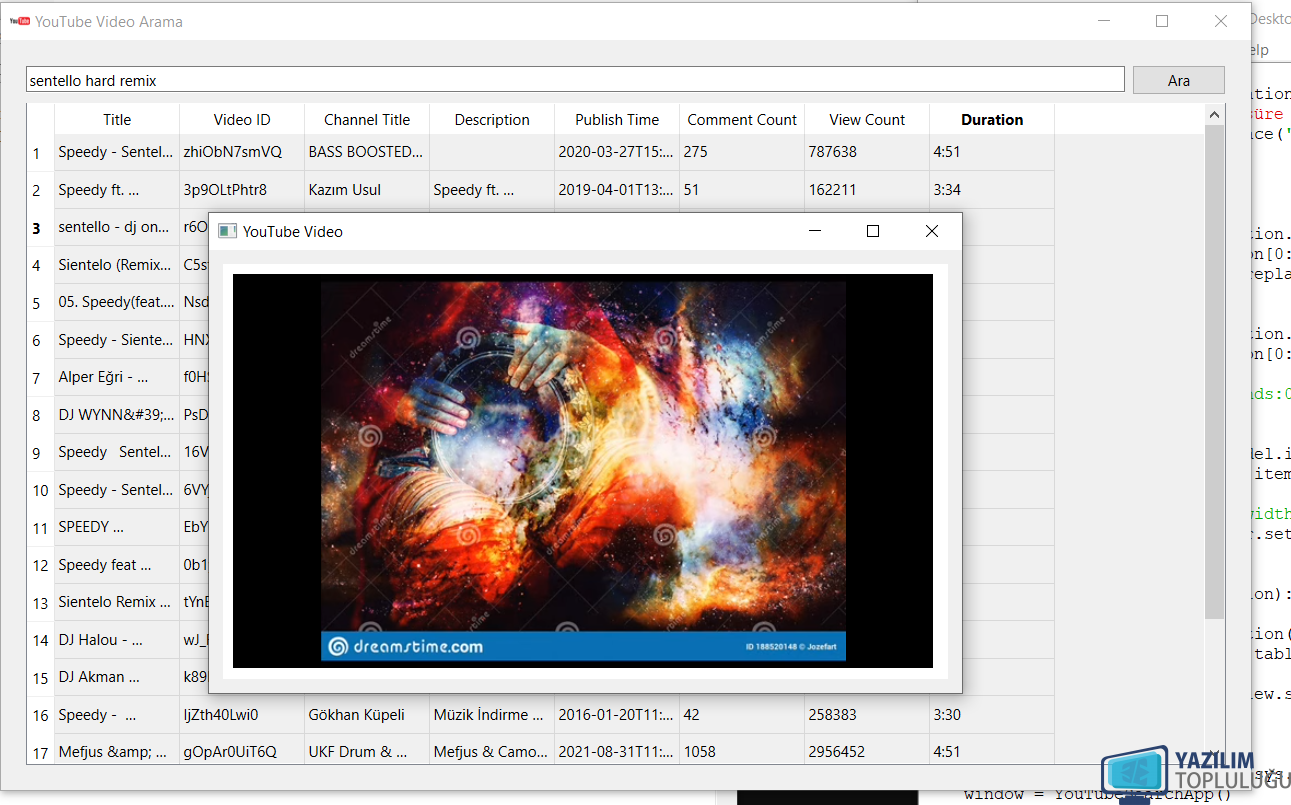The image size is (1291, 805).
Task: Click the search box containing sentello hard remix
Action: click(x=575, y=80)
